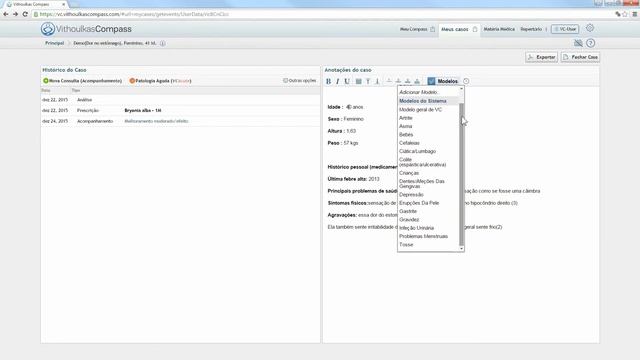
Task: Start a Nova Consulta (Acompanhamento)
Action: pyautogui.click(x=82, y=81)
